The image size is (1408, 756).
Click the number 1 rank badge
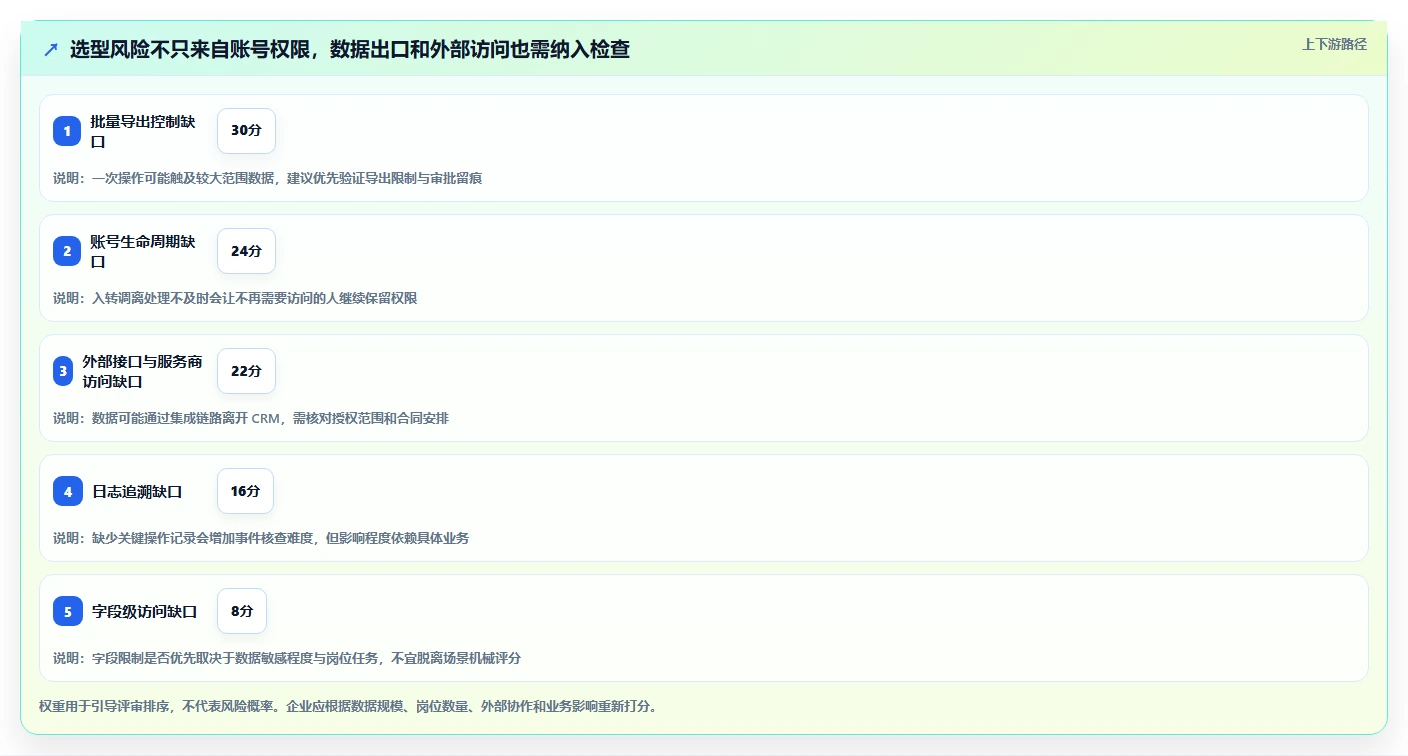67,131
